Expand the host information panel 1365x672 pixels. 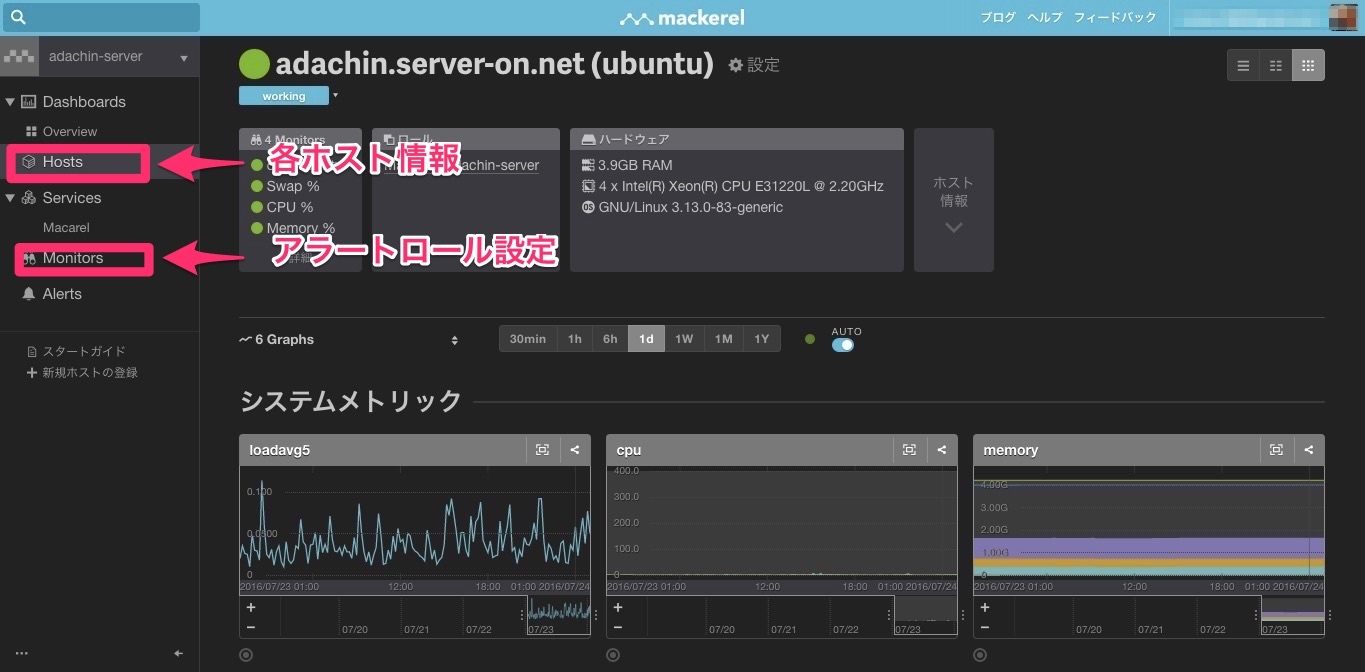[953, 200]
